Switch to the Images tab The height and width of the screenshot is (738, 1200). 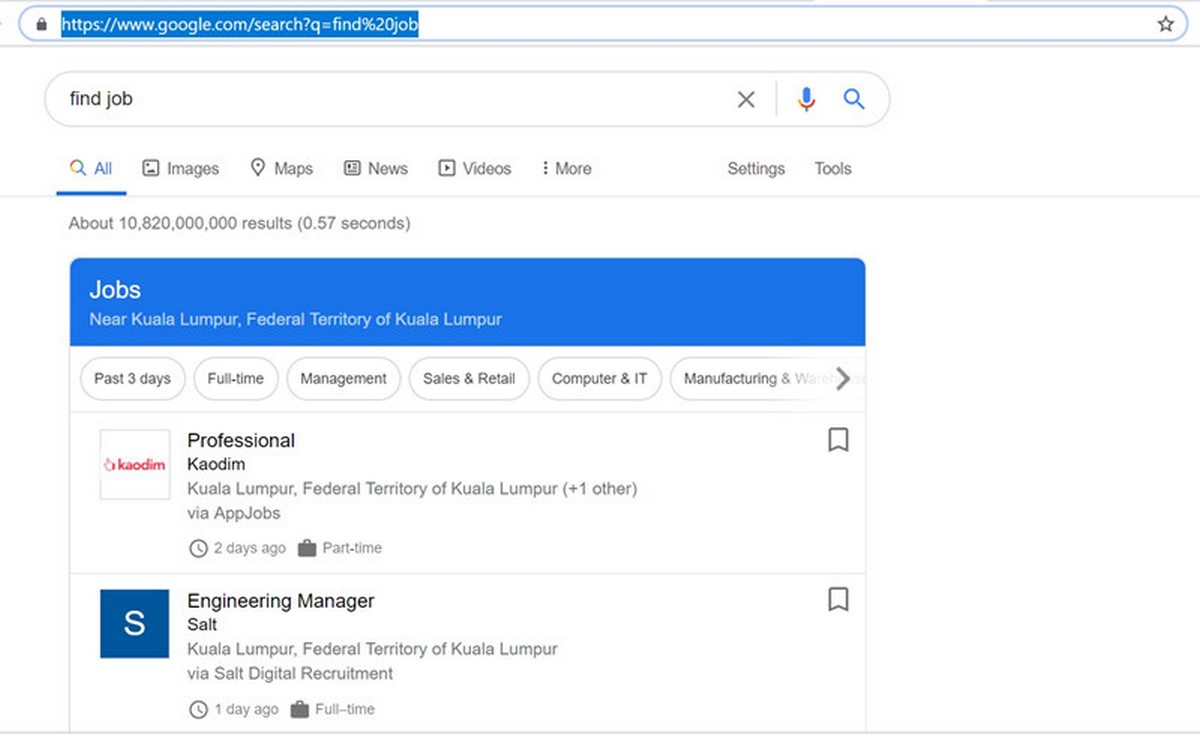[180, 169]
